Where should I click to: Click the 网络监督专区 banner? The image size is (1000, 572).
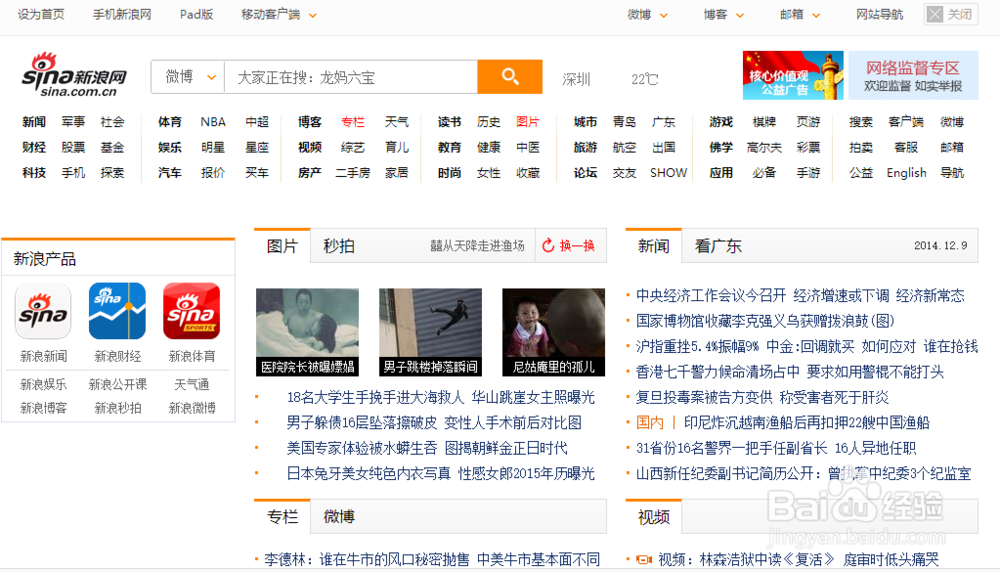[913, 75]
